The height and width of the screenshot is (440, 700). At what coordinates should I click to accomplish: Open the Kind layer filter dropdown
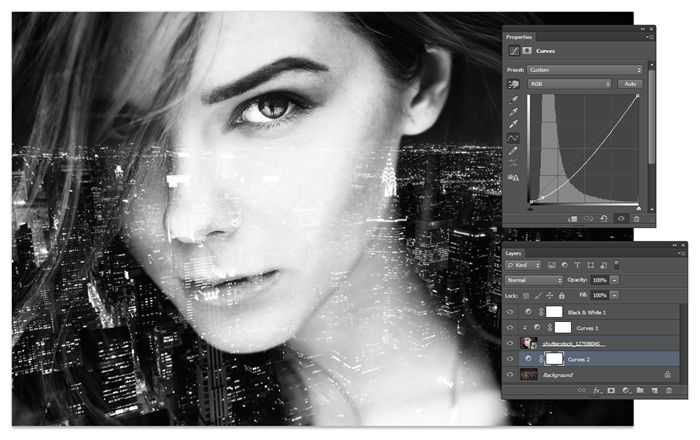pos(523,266)
